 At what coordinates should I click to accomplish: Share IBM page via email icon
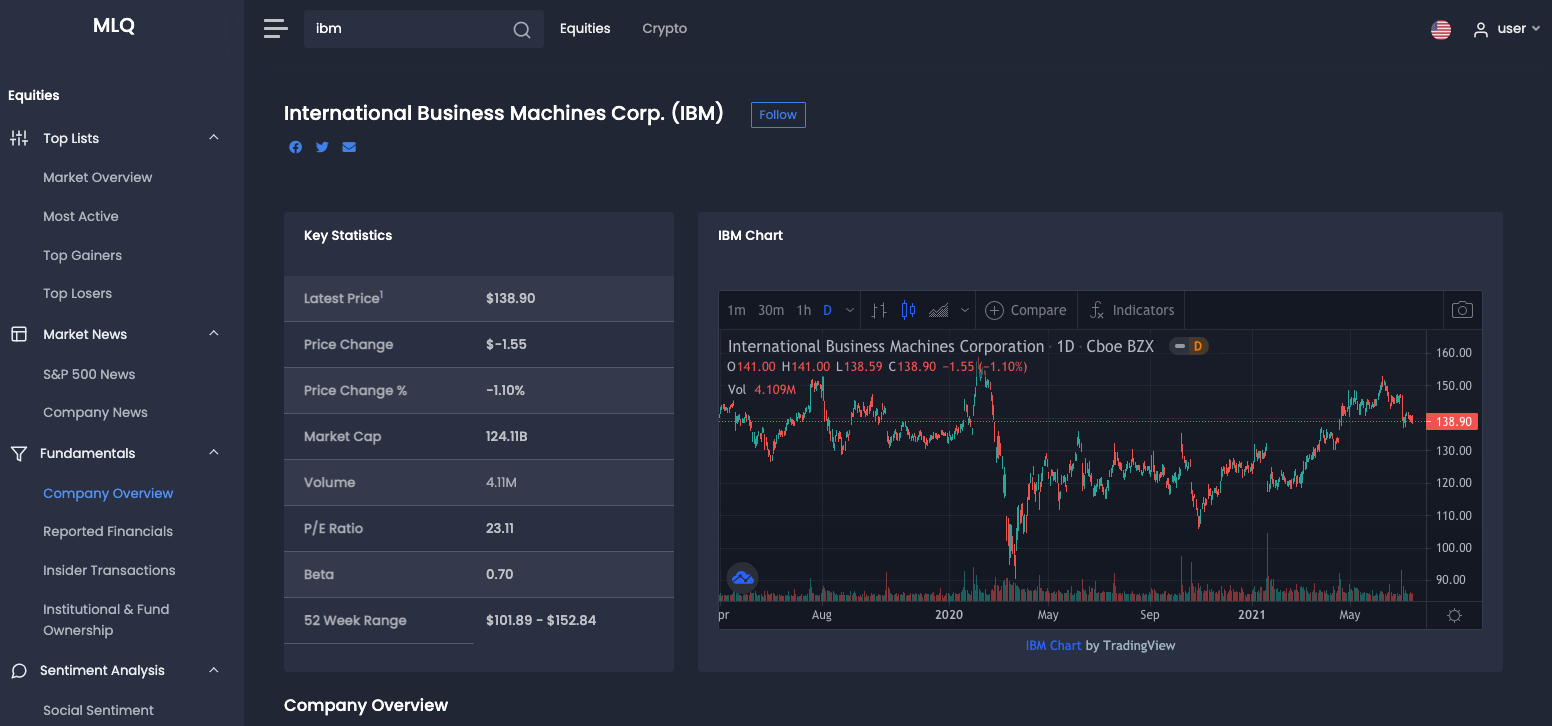349,147
